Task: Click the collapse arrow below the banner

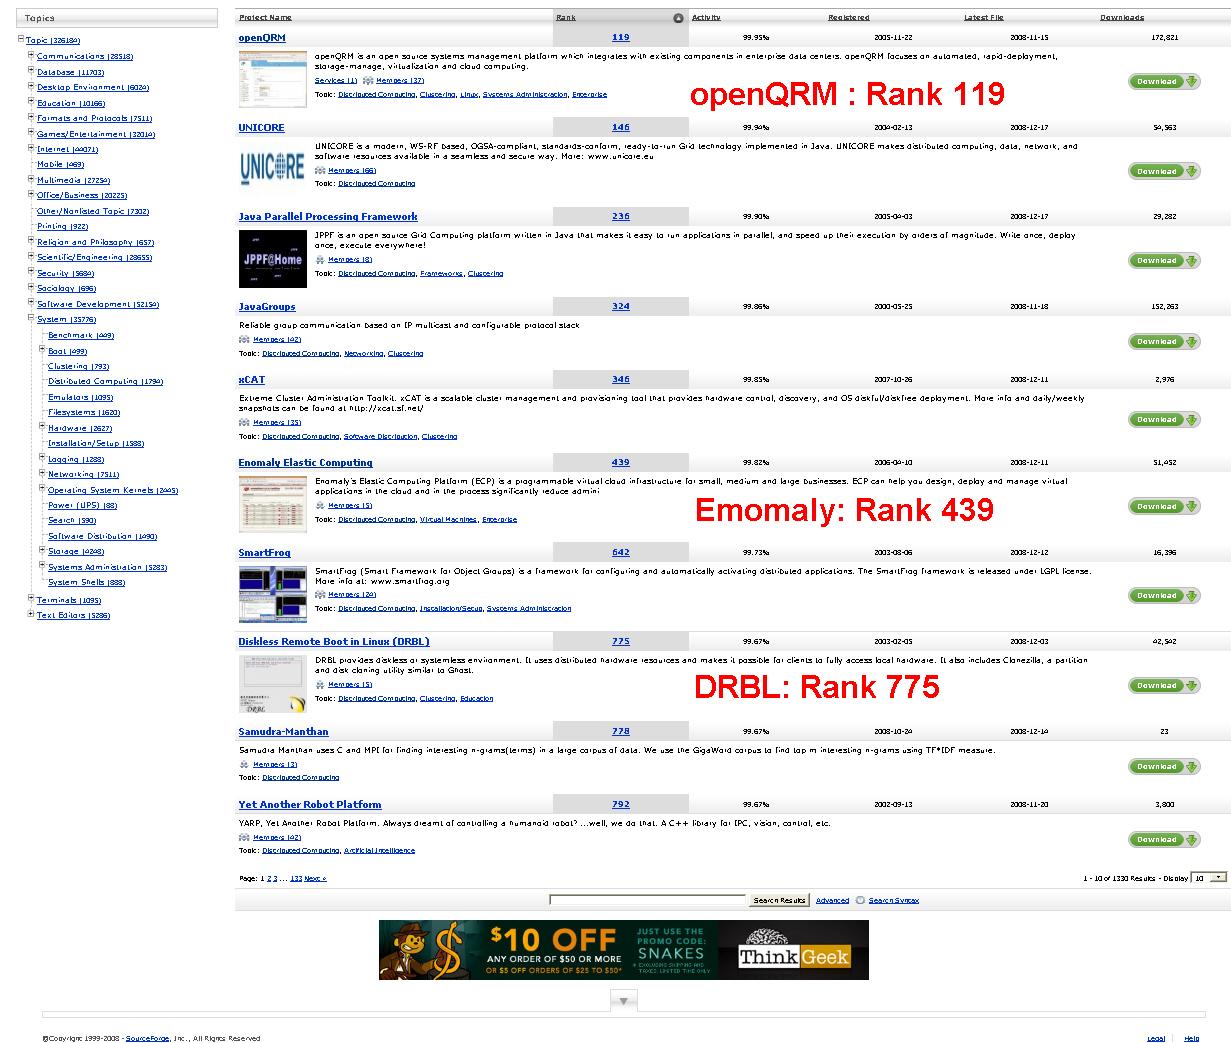Action: (x=623, y=1000)
